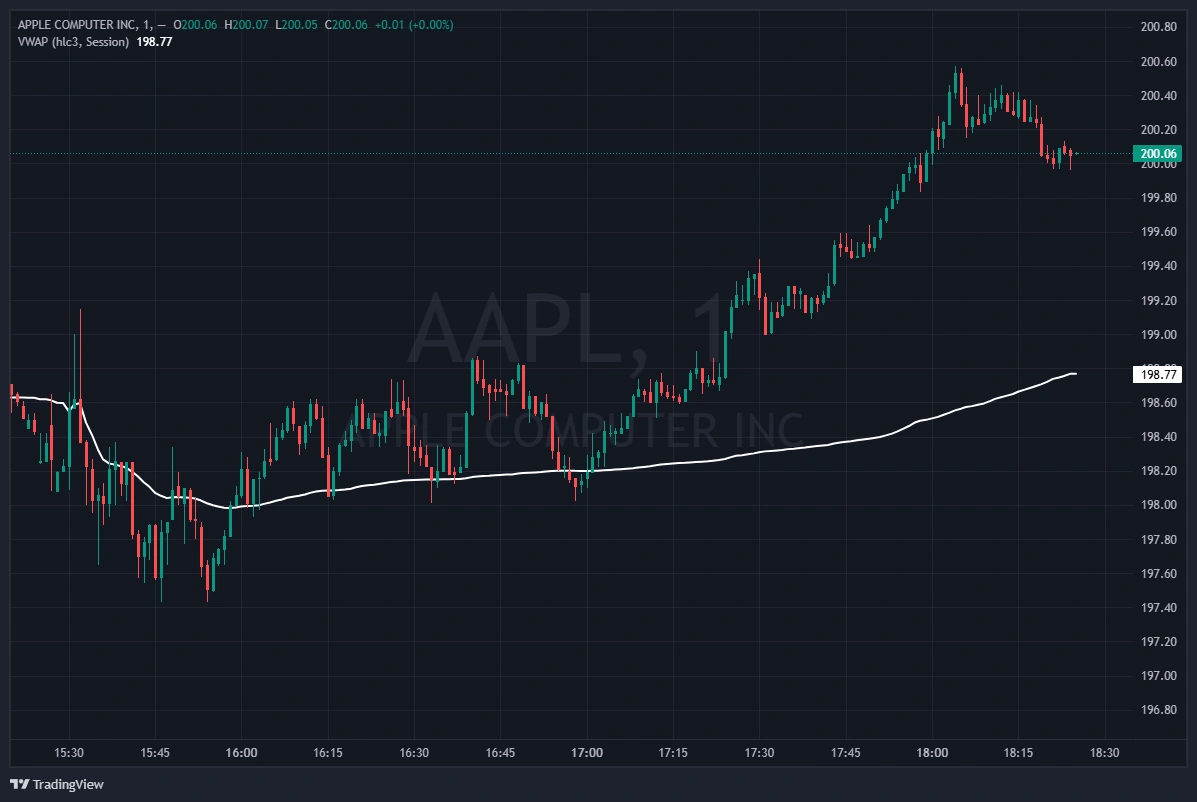Select the VWAP (hlc3, Session) indicator legend
The height and width of the screenshot is (802, 1197).
click(x=73, y=42)
